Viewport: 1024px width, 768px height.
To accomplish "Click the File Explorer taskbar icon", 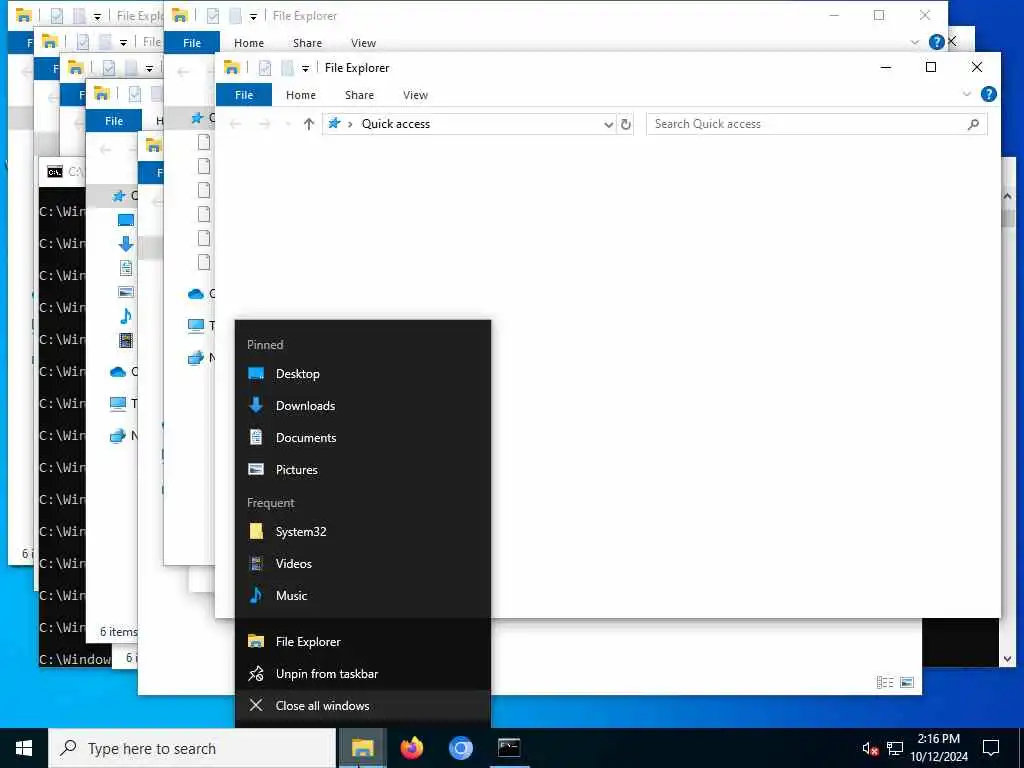I will [x=362, y=748].
